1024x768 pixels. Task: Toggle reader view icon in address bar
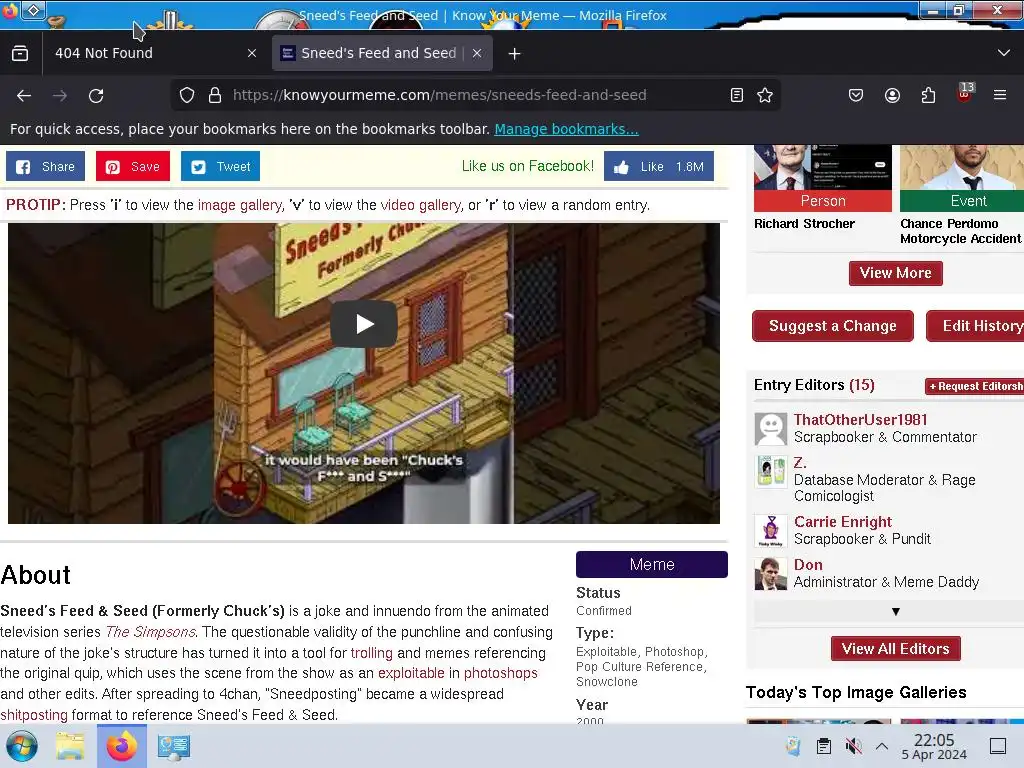[x=737, y=95]
